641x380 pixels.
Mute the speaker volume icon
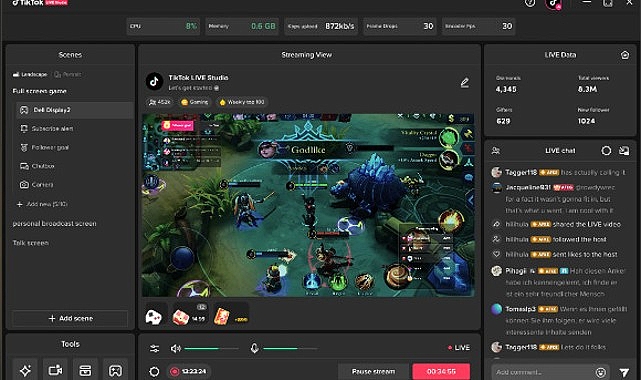[175, 349]
